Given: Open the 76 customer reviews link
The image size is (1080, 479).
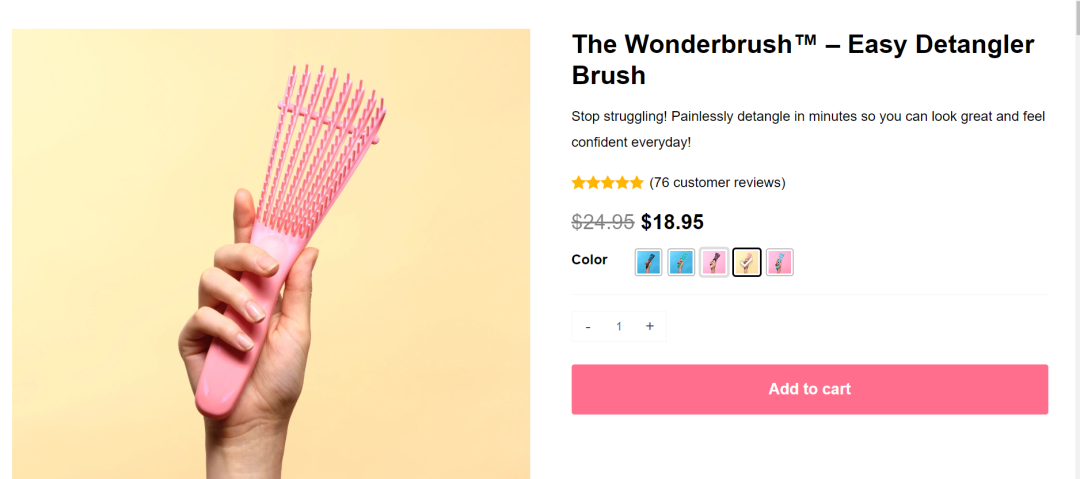Looking at the screenshot, I should pos(717,182).
